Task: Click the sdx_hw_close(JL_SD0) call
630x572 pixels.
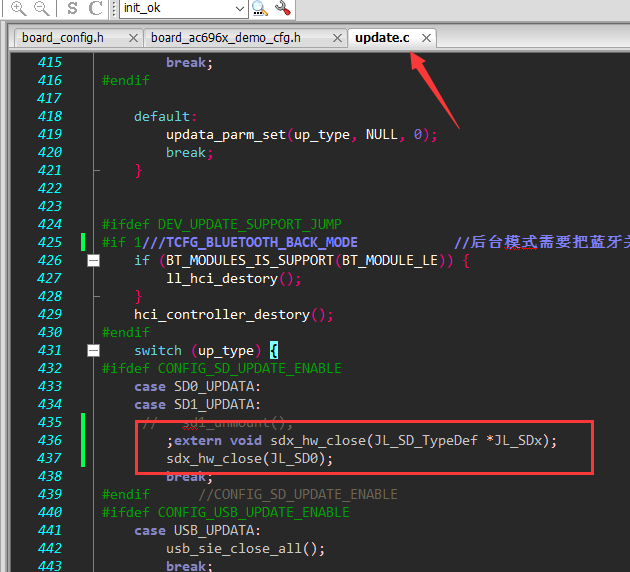Action: tap(250, 458)
